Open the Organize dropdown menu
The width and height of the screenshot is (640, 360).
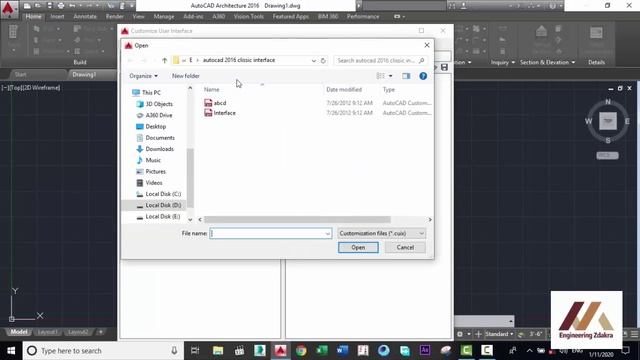point(143,76)
